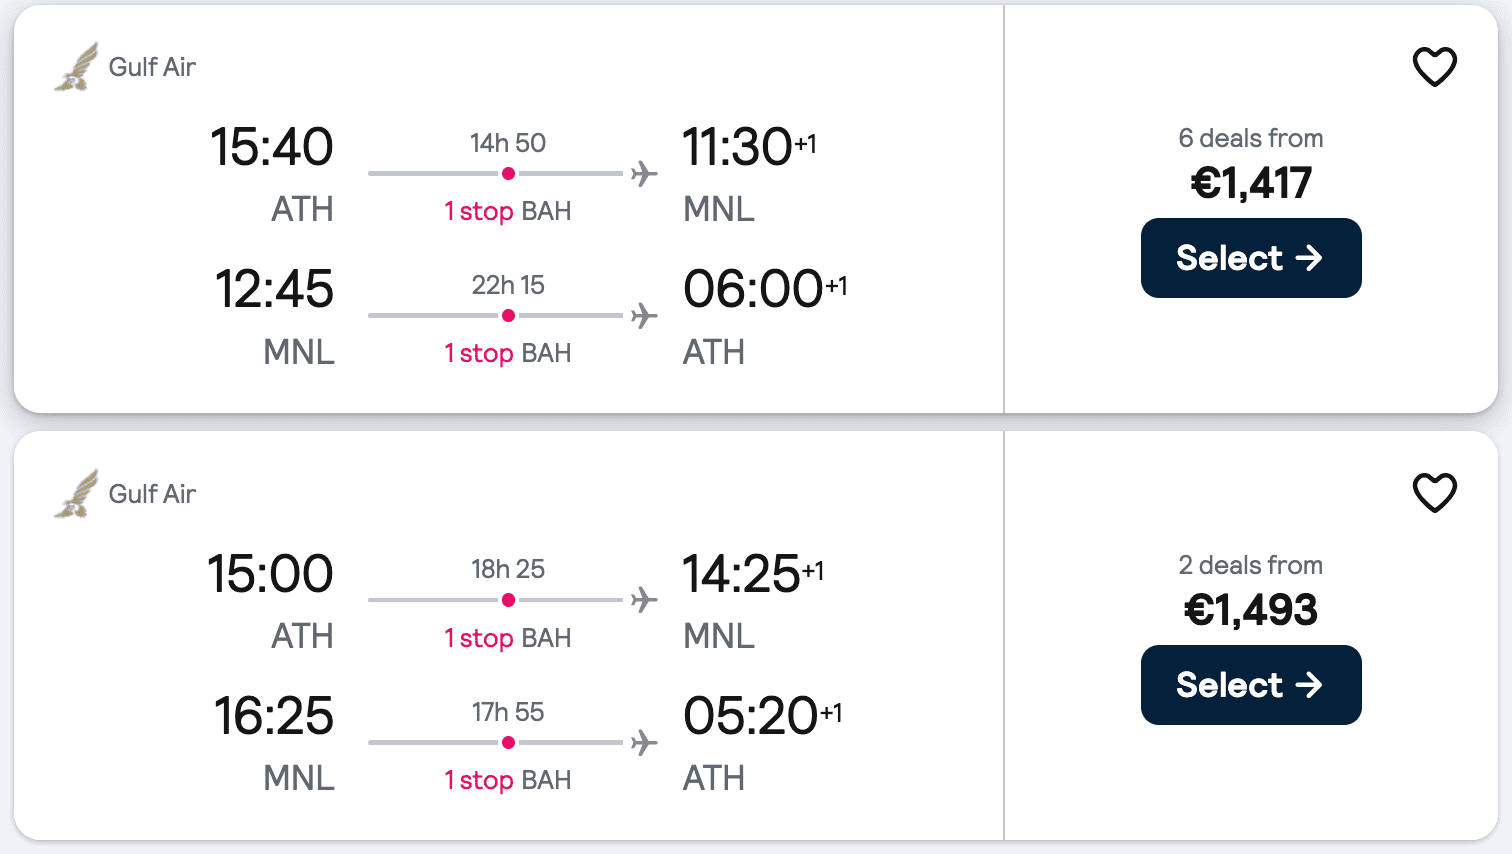Save the €1,417 flight with heart icon
This screenshot has width=1512, height=854.
pyautogui.click(x=1434, y=67)
